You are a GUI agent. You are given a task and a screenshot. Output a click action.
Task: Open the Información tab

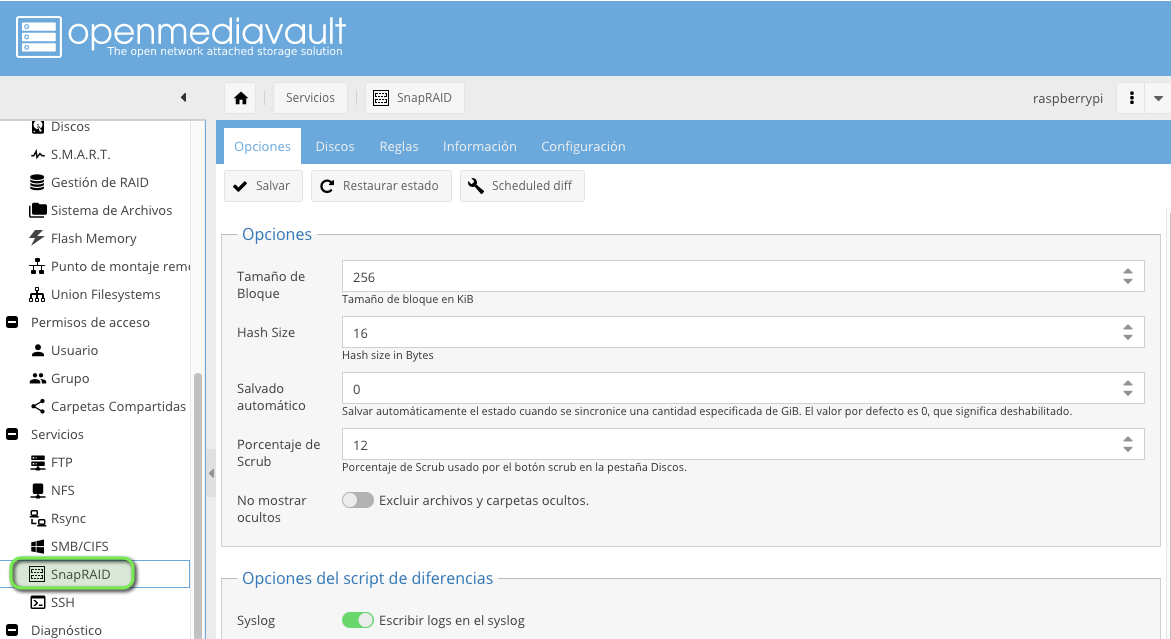click(480, 146)
